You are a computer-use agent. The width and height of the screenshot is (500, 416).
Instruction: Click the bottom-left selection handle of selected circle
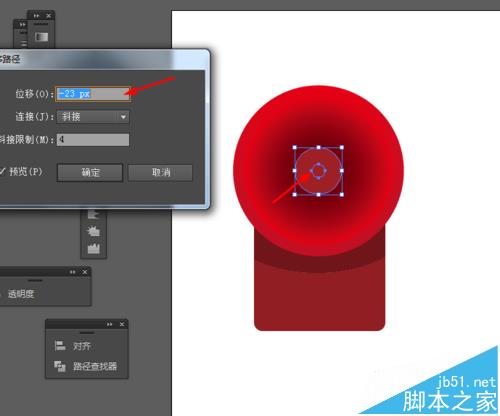295,194
